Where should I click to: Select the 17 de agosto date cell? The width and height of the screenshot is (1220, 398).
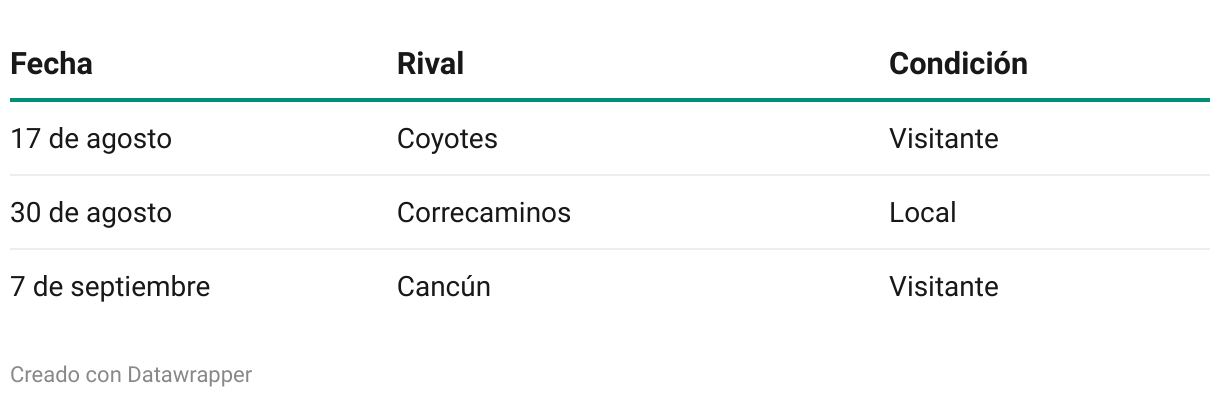(91, 139)
